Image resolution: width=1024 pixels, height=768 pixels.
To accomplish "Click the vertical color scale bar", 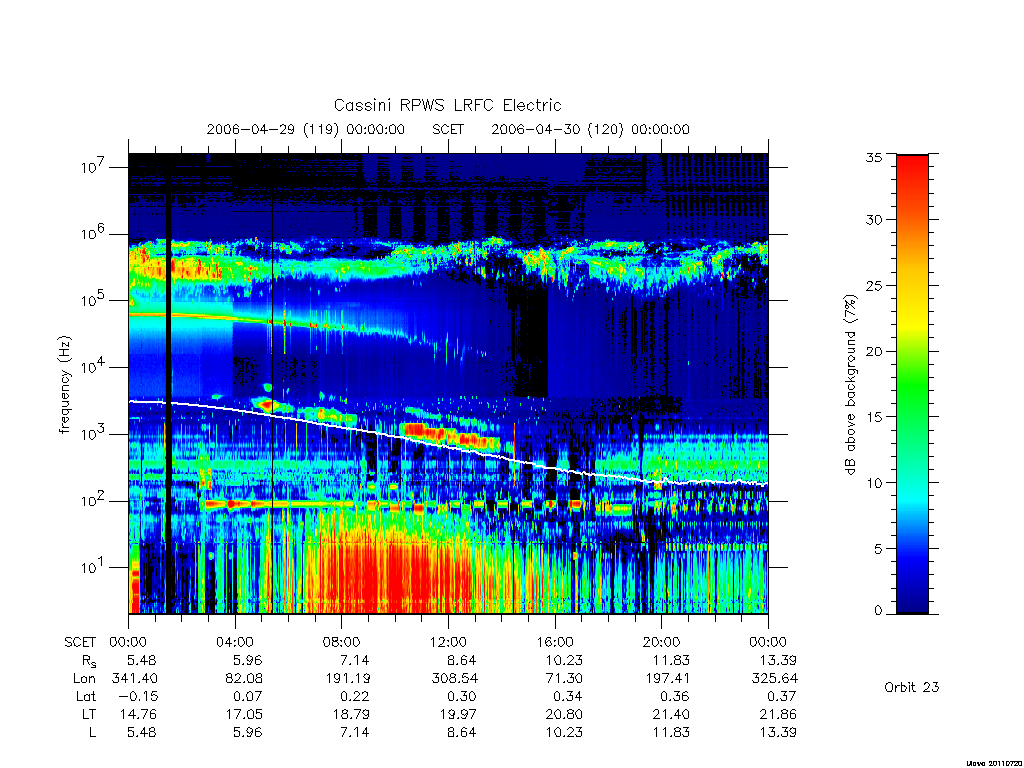I will (x=912, y=384).
